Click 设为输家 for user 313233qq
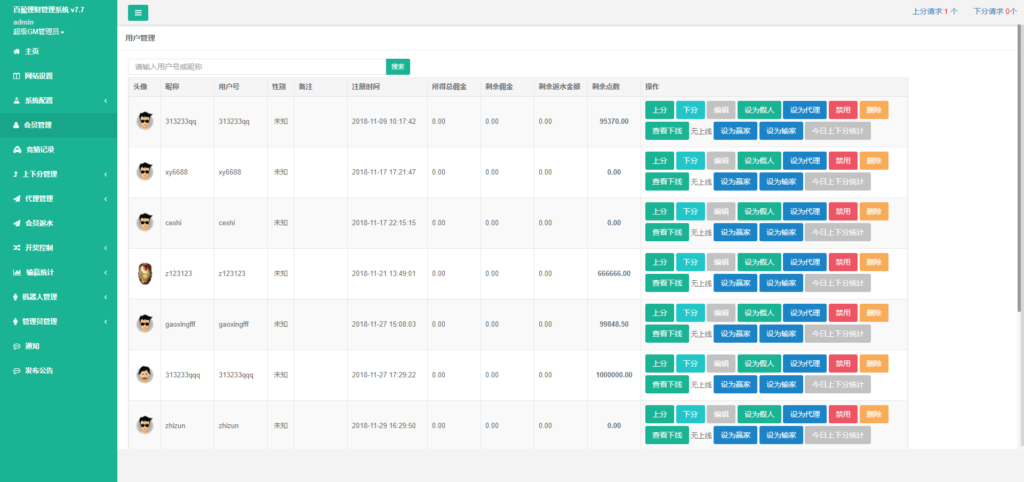 click(x=781, y=131)
